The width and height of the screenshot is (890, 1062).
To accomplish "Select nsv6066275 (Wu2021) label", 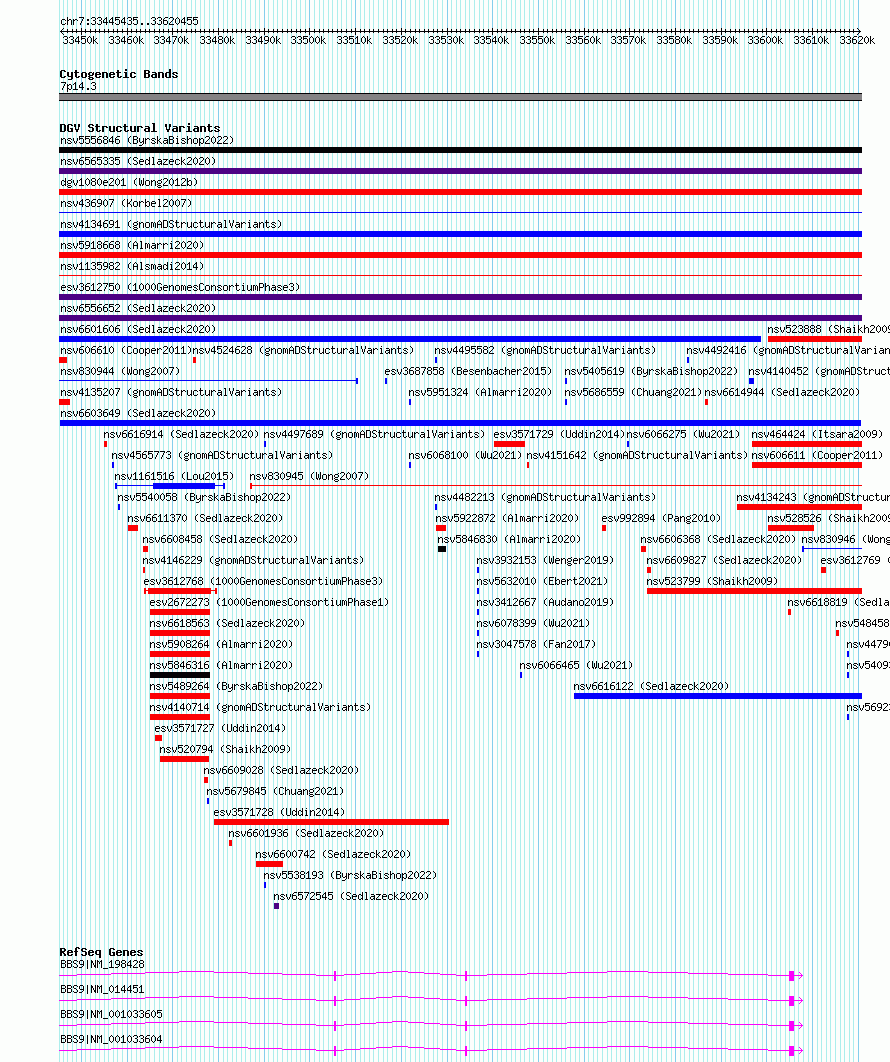I will (x=683, y=434).
